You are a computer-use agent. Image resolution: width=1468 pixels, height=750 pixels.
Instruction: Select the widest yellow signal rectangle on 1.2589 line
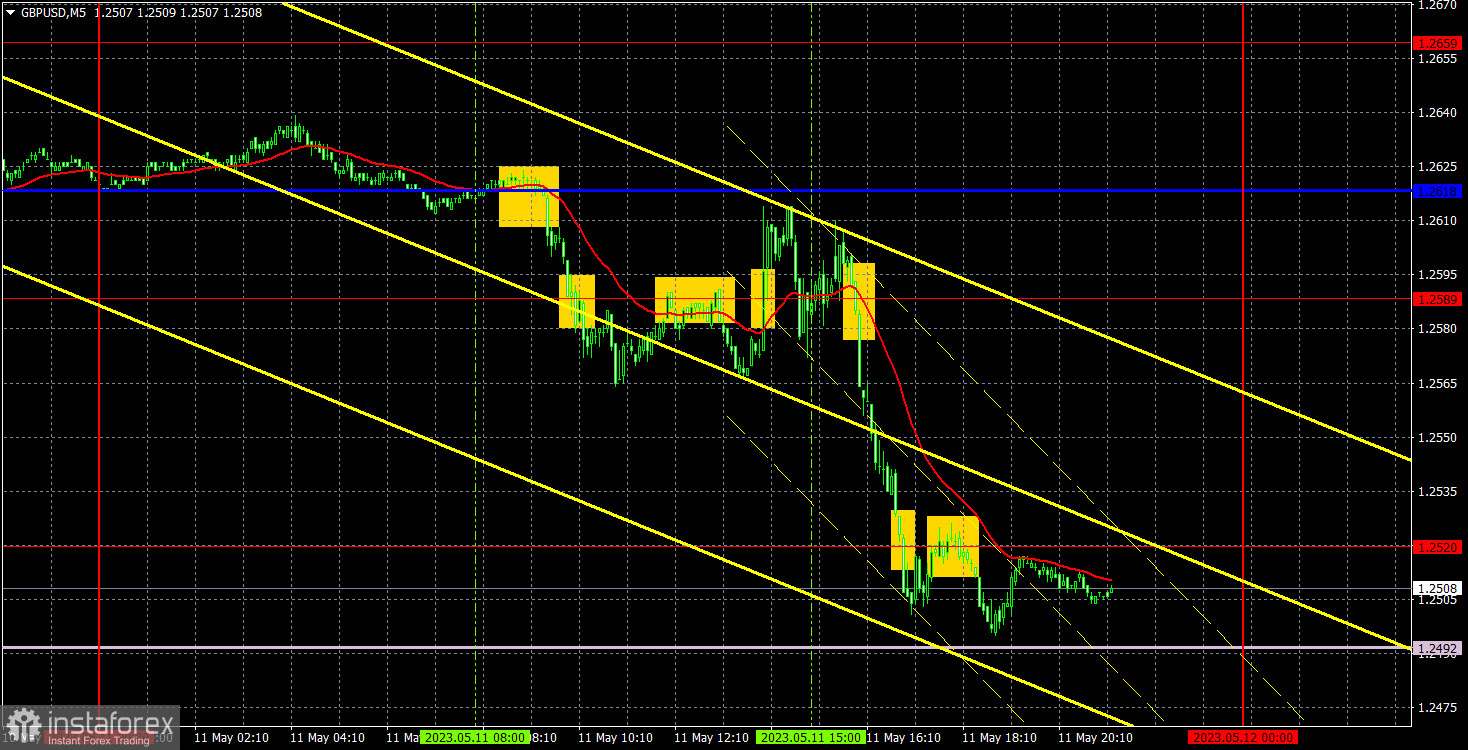tap(695, 299)
